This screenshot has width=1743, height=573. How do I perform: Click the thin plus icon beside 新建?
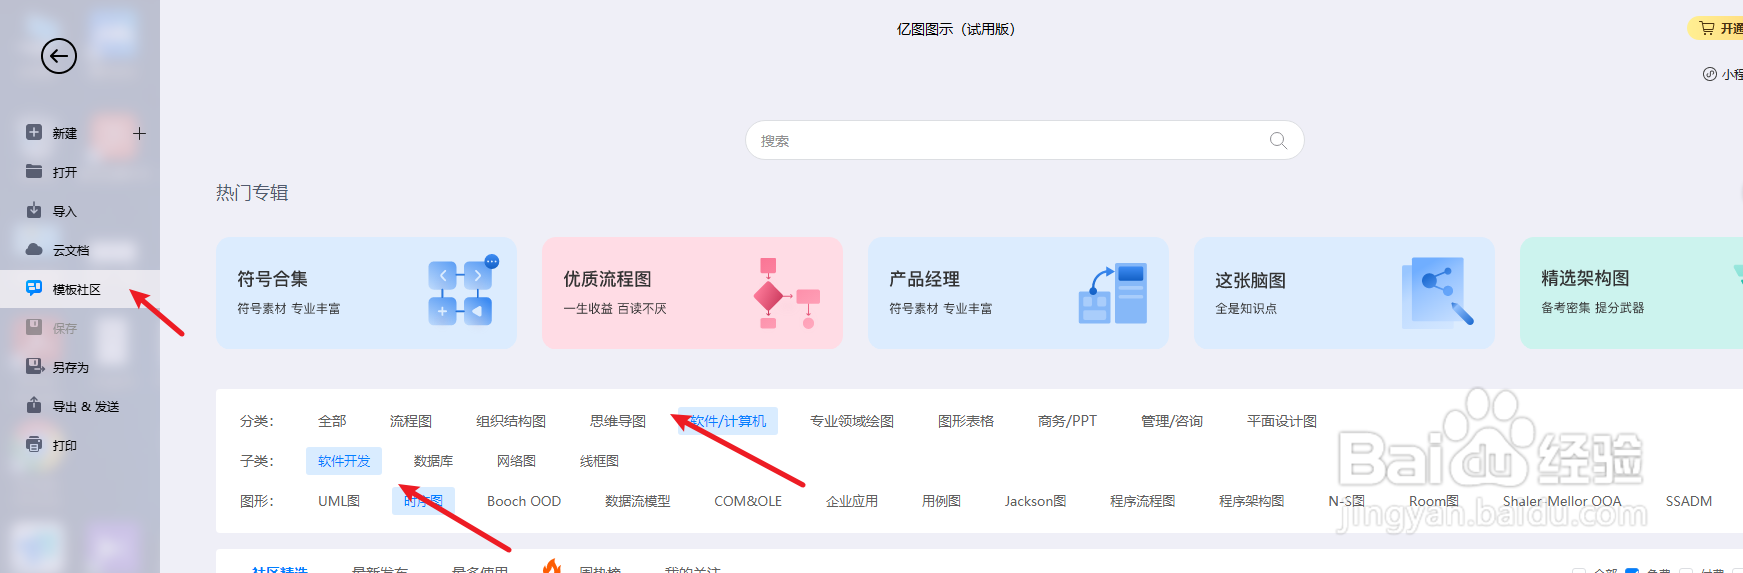[x=139, y=133]
